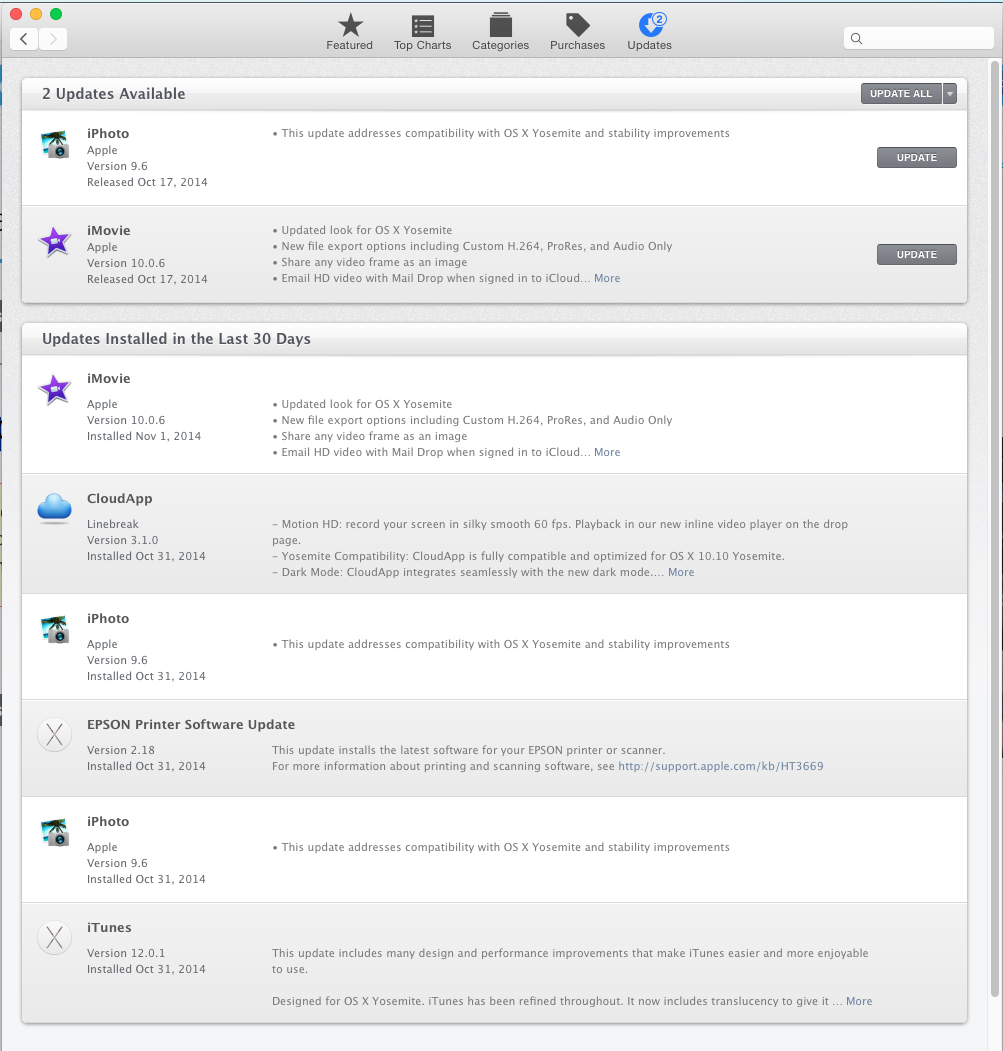Screen dimensions: 1003x1051
Task: Click 'Updates Installed in the Last 30 Days' heading
Action: coord(176,339)
